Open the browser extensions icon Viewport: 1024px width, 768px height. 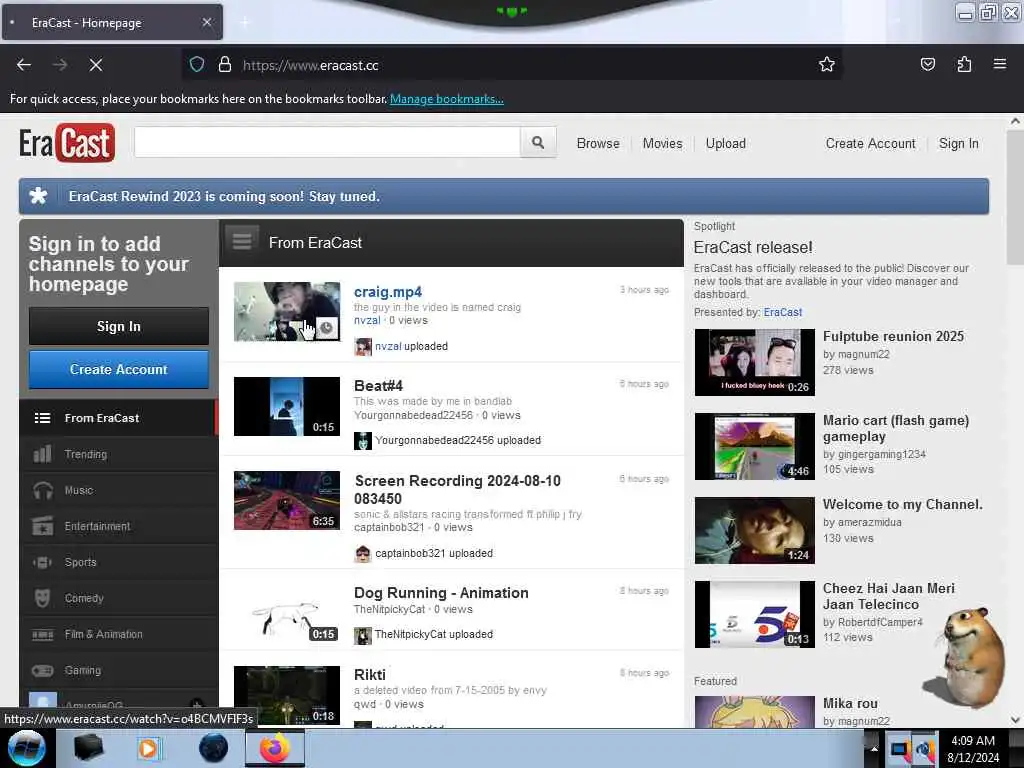tap(964, 65)
